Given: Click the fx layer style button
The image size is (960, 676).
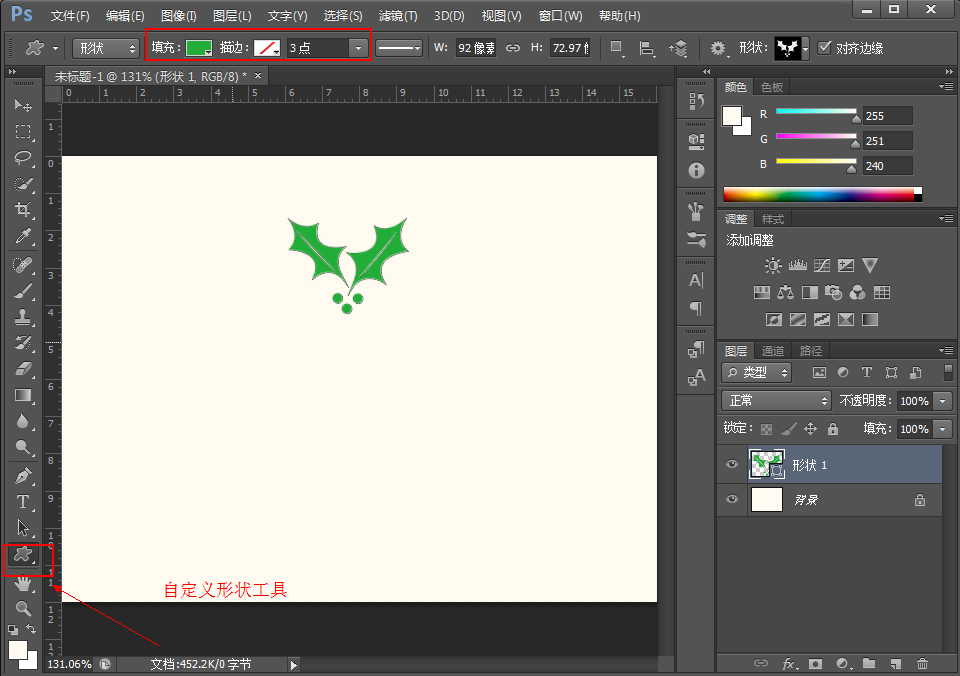Looking at the screenshot, I should click(788, 663).
